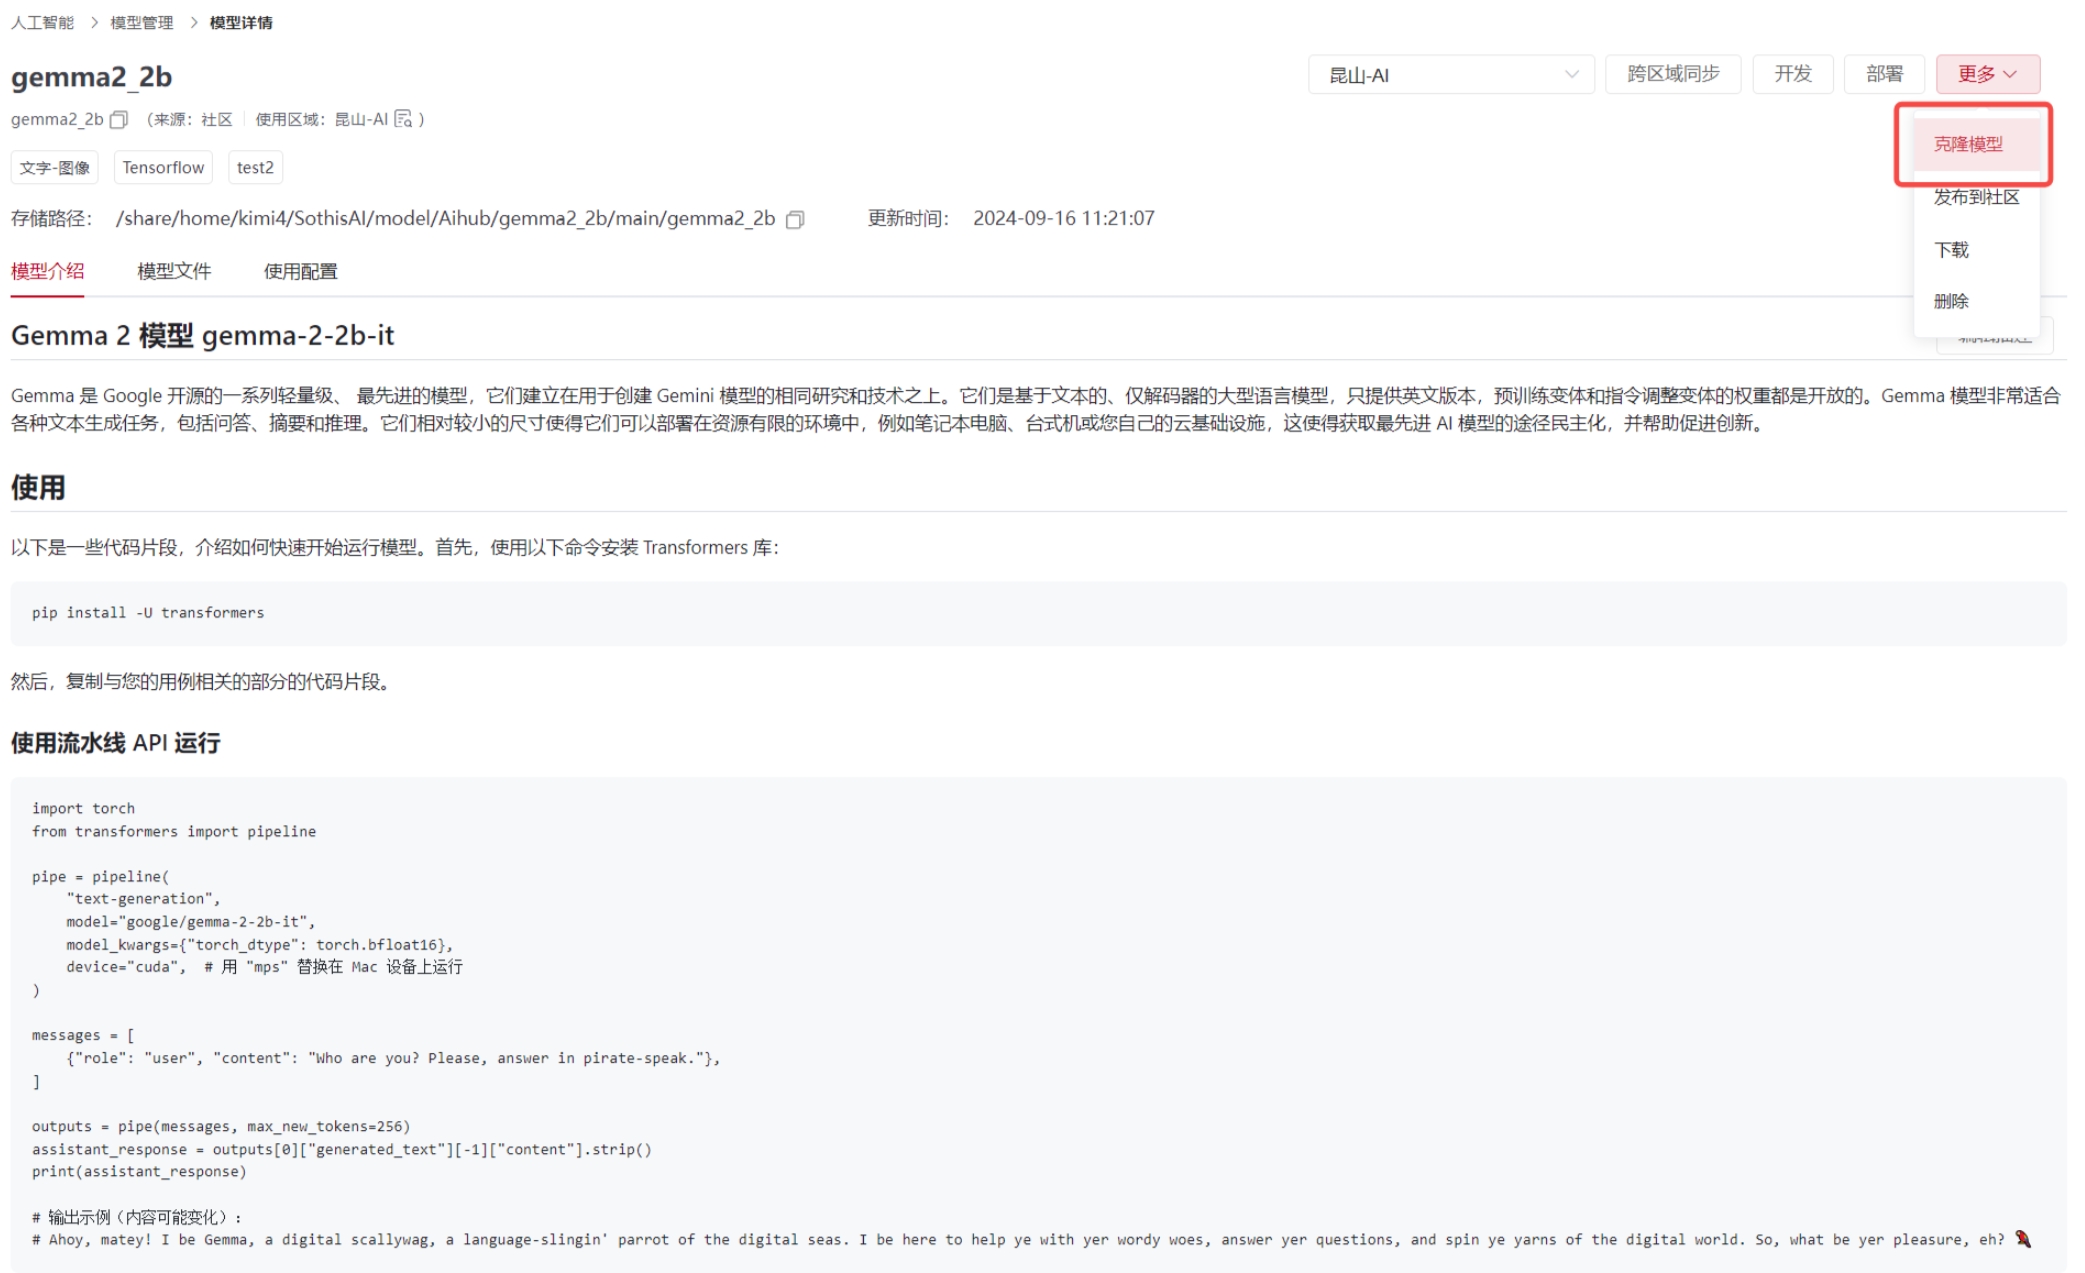Click the 部署 button
The image size is (2085, 1273).
point(1883,74)
